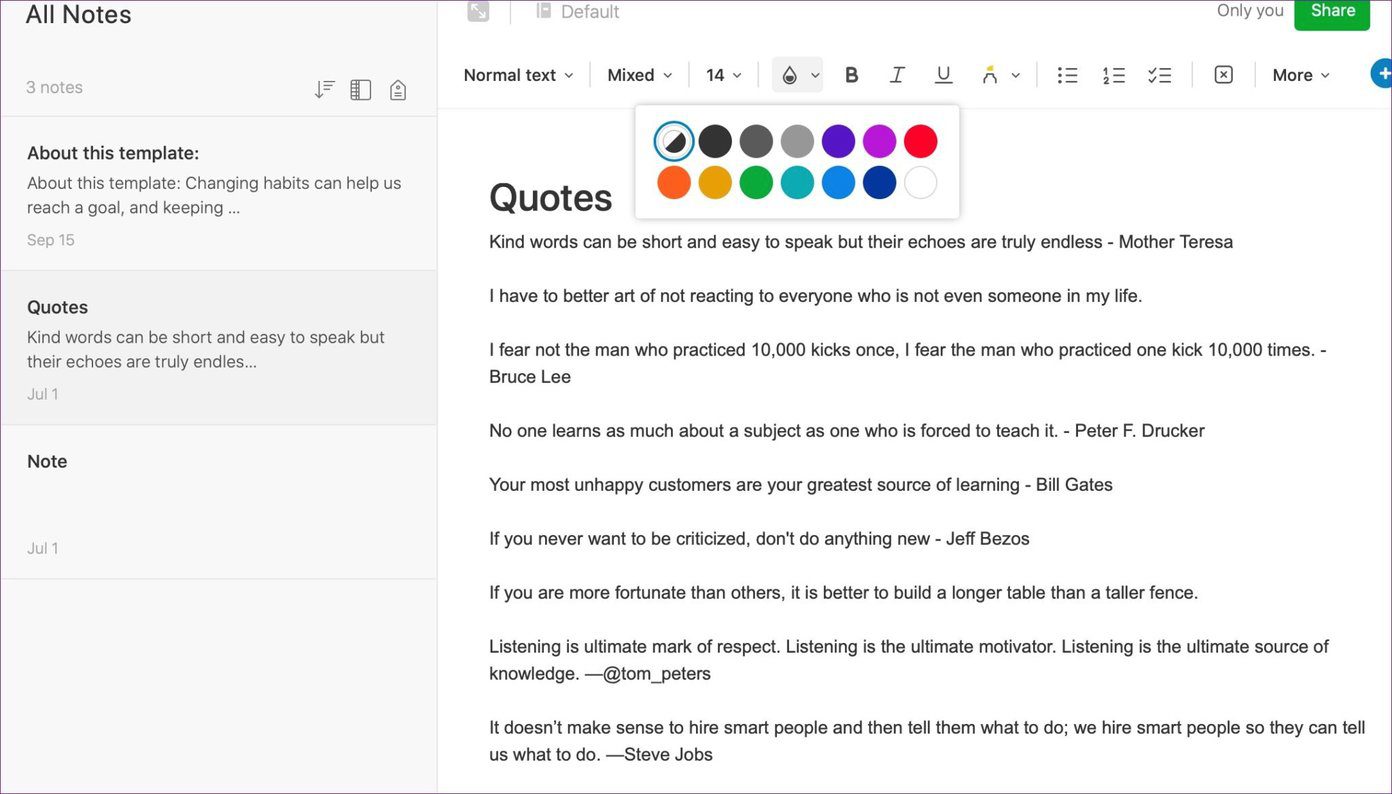Screen dimensions: 1392x794
Task: Pick the orange color swatch
Action: pos(674,183)
